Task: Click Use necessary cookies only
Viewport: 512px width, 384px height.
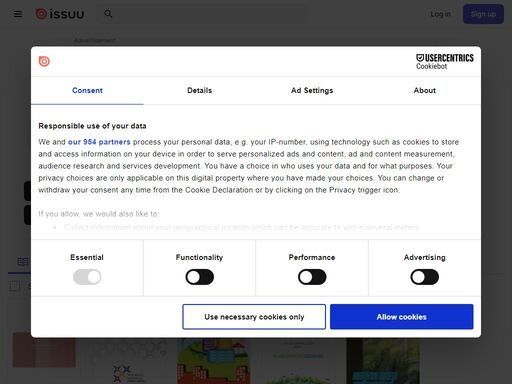Action: [254, 317]
